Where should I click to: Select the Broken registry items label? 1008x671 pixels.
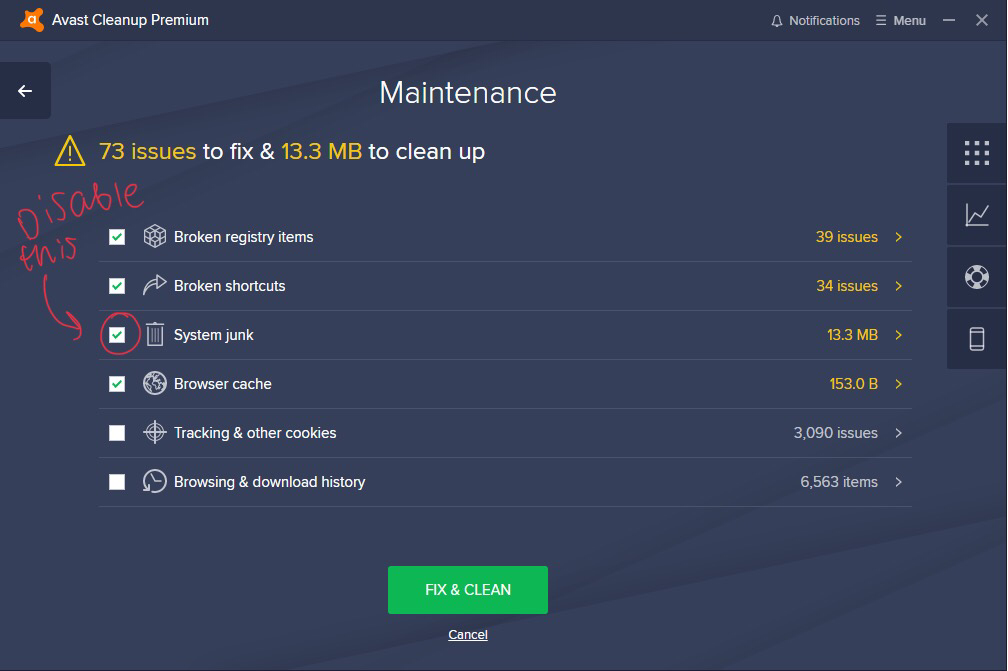pos(244,237)
